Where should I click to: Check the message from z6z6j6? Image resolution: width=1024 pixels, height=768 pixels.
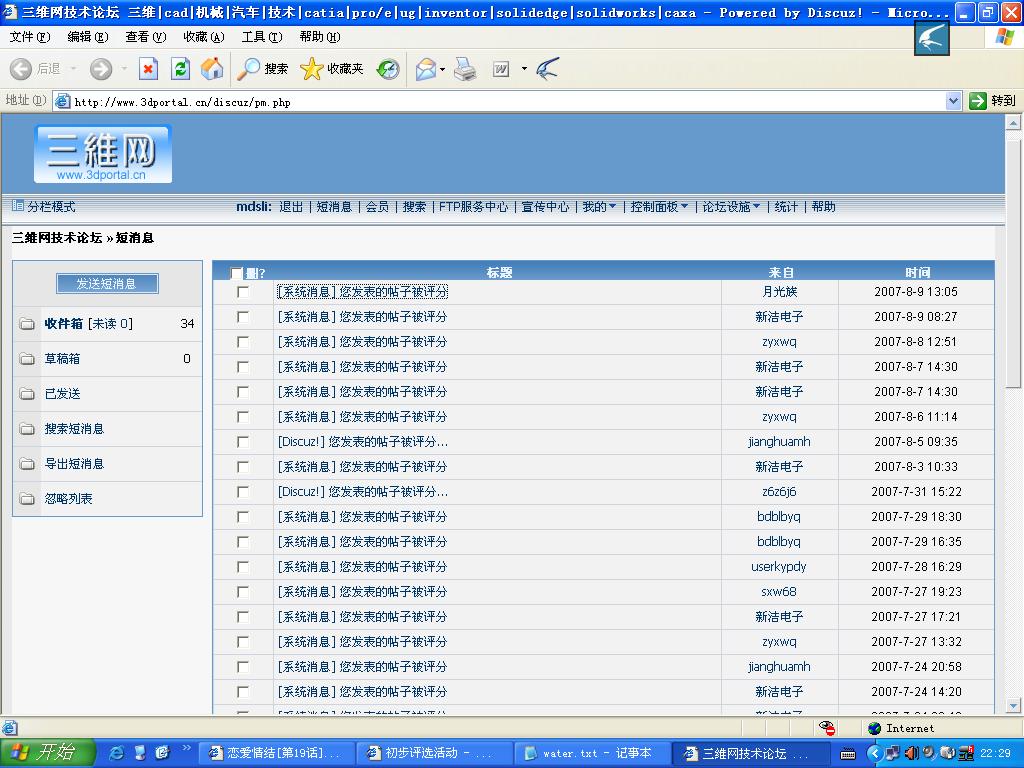[243, 492]
